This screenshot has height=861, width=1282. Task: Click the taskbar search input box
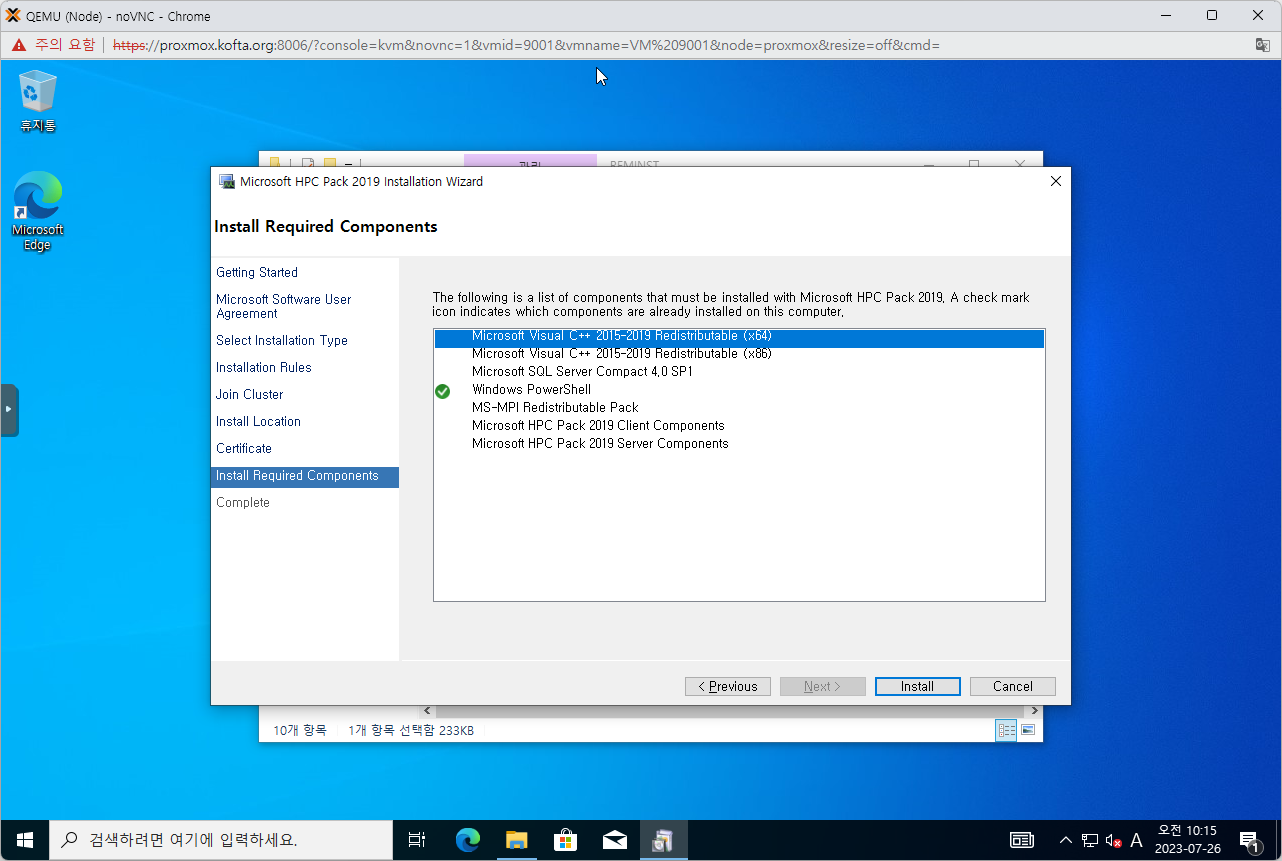tap(220, 840)
